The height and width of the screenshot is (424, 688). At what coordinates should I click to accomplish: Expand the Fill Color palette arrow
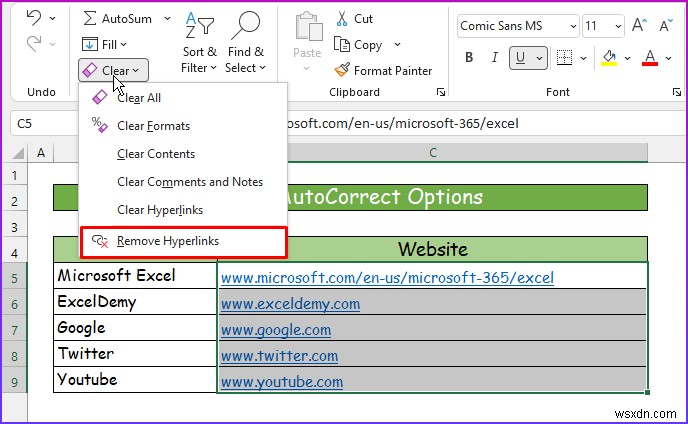click(x=627, y=58)
